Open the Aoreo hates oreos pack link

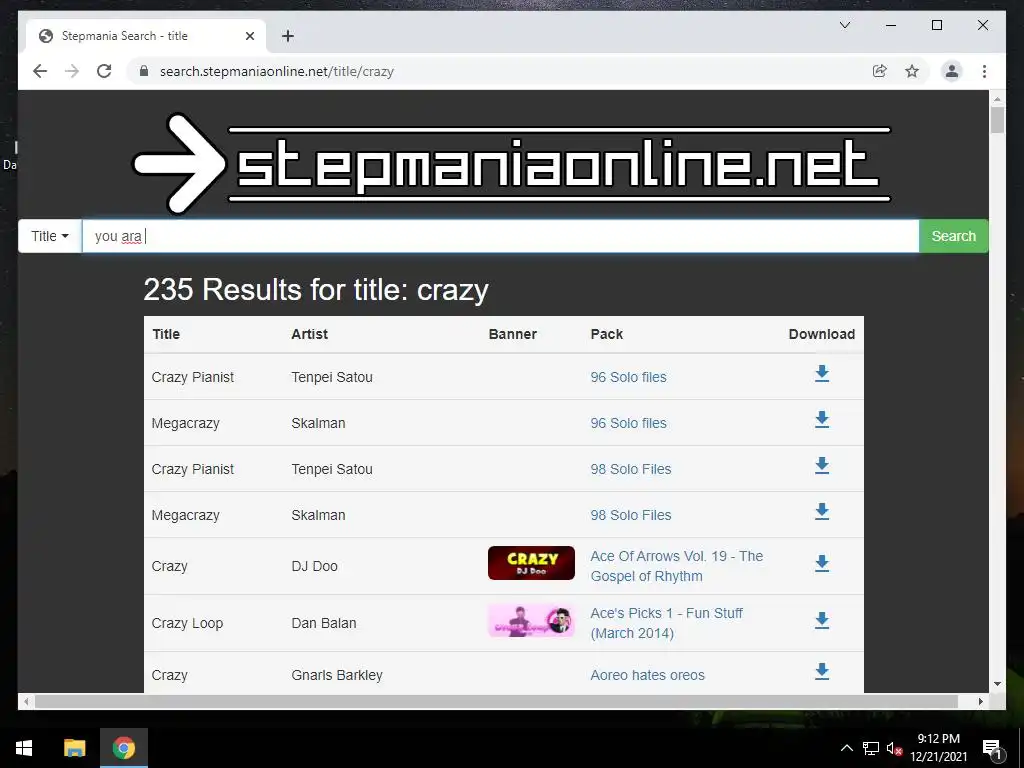[x=647, y=675]
